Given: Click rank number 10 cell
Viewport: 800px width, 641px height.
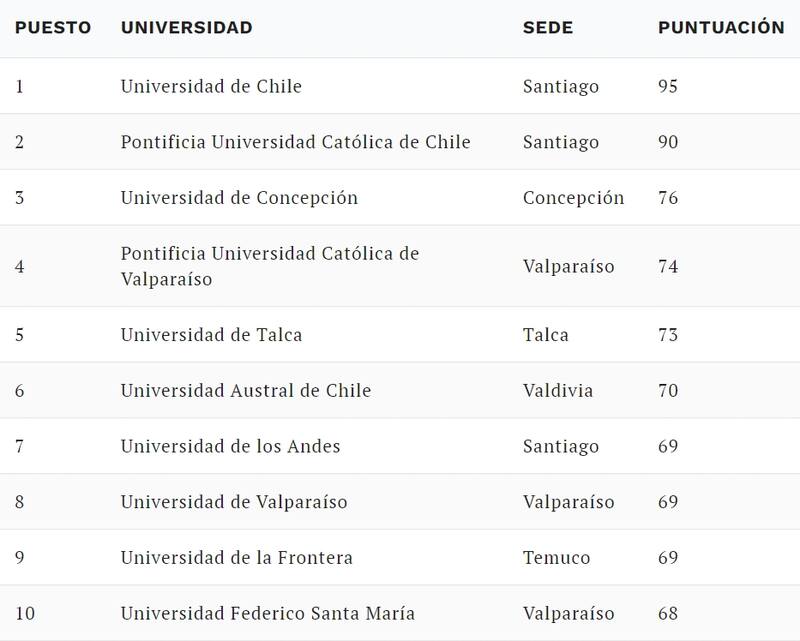Looking at the screenshot, I should pos(26,613).
